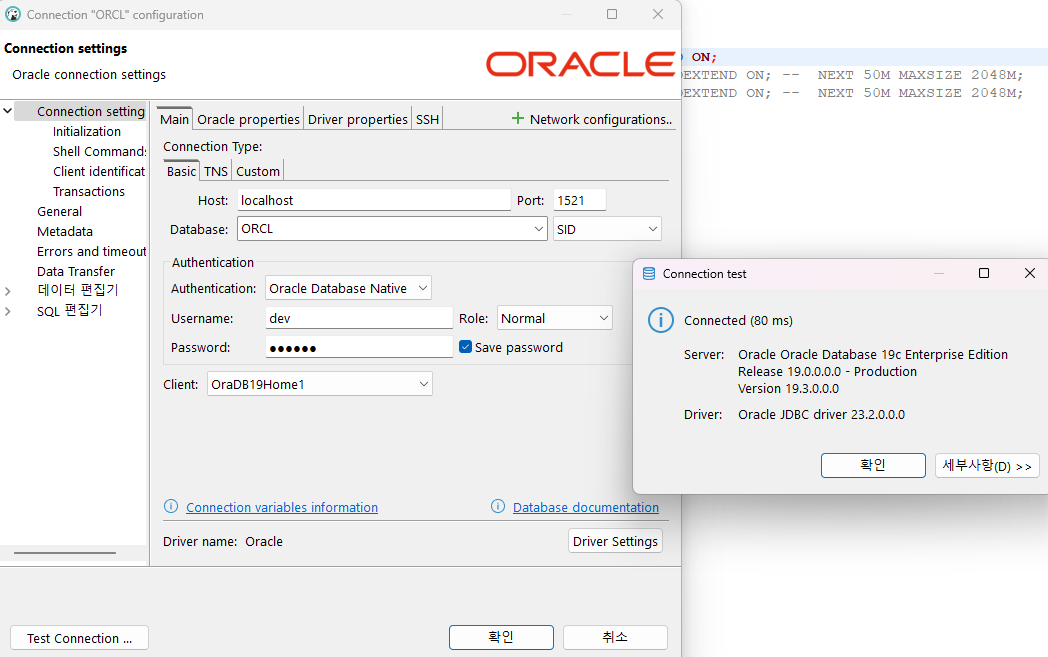Click the Username field containing dev

coord(359,318)
